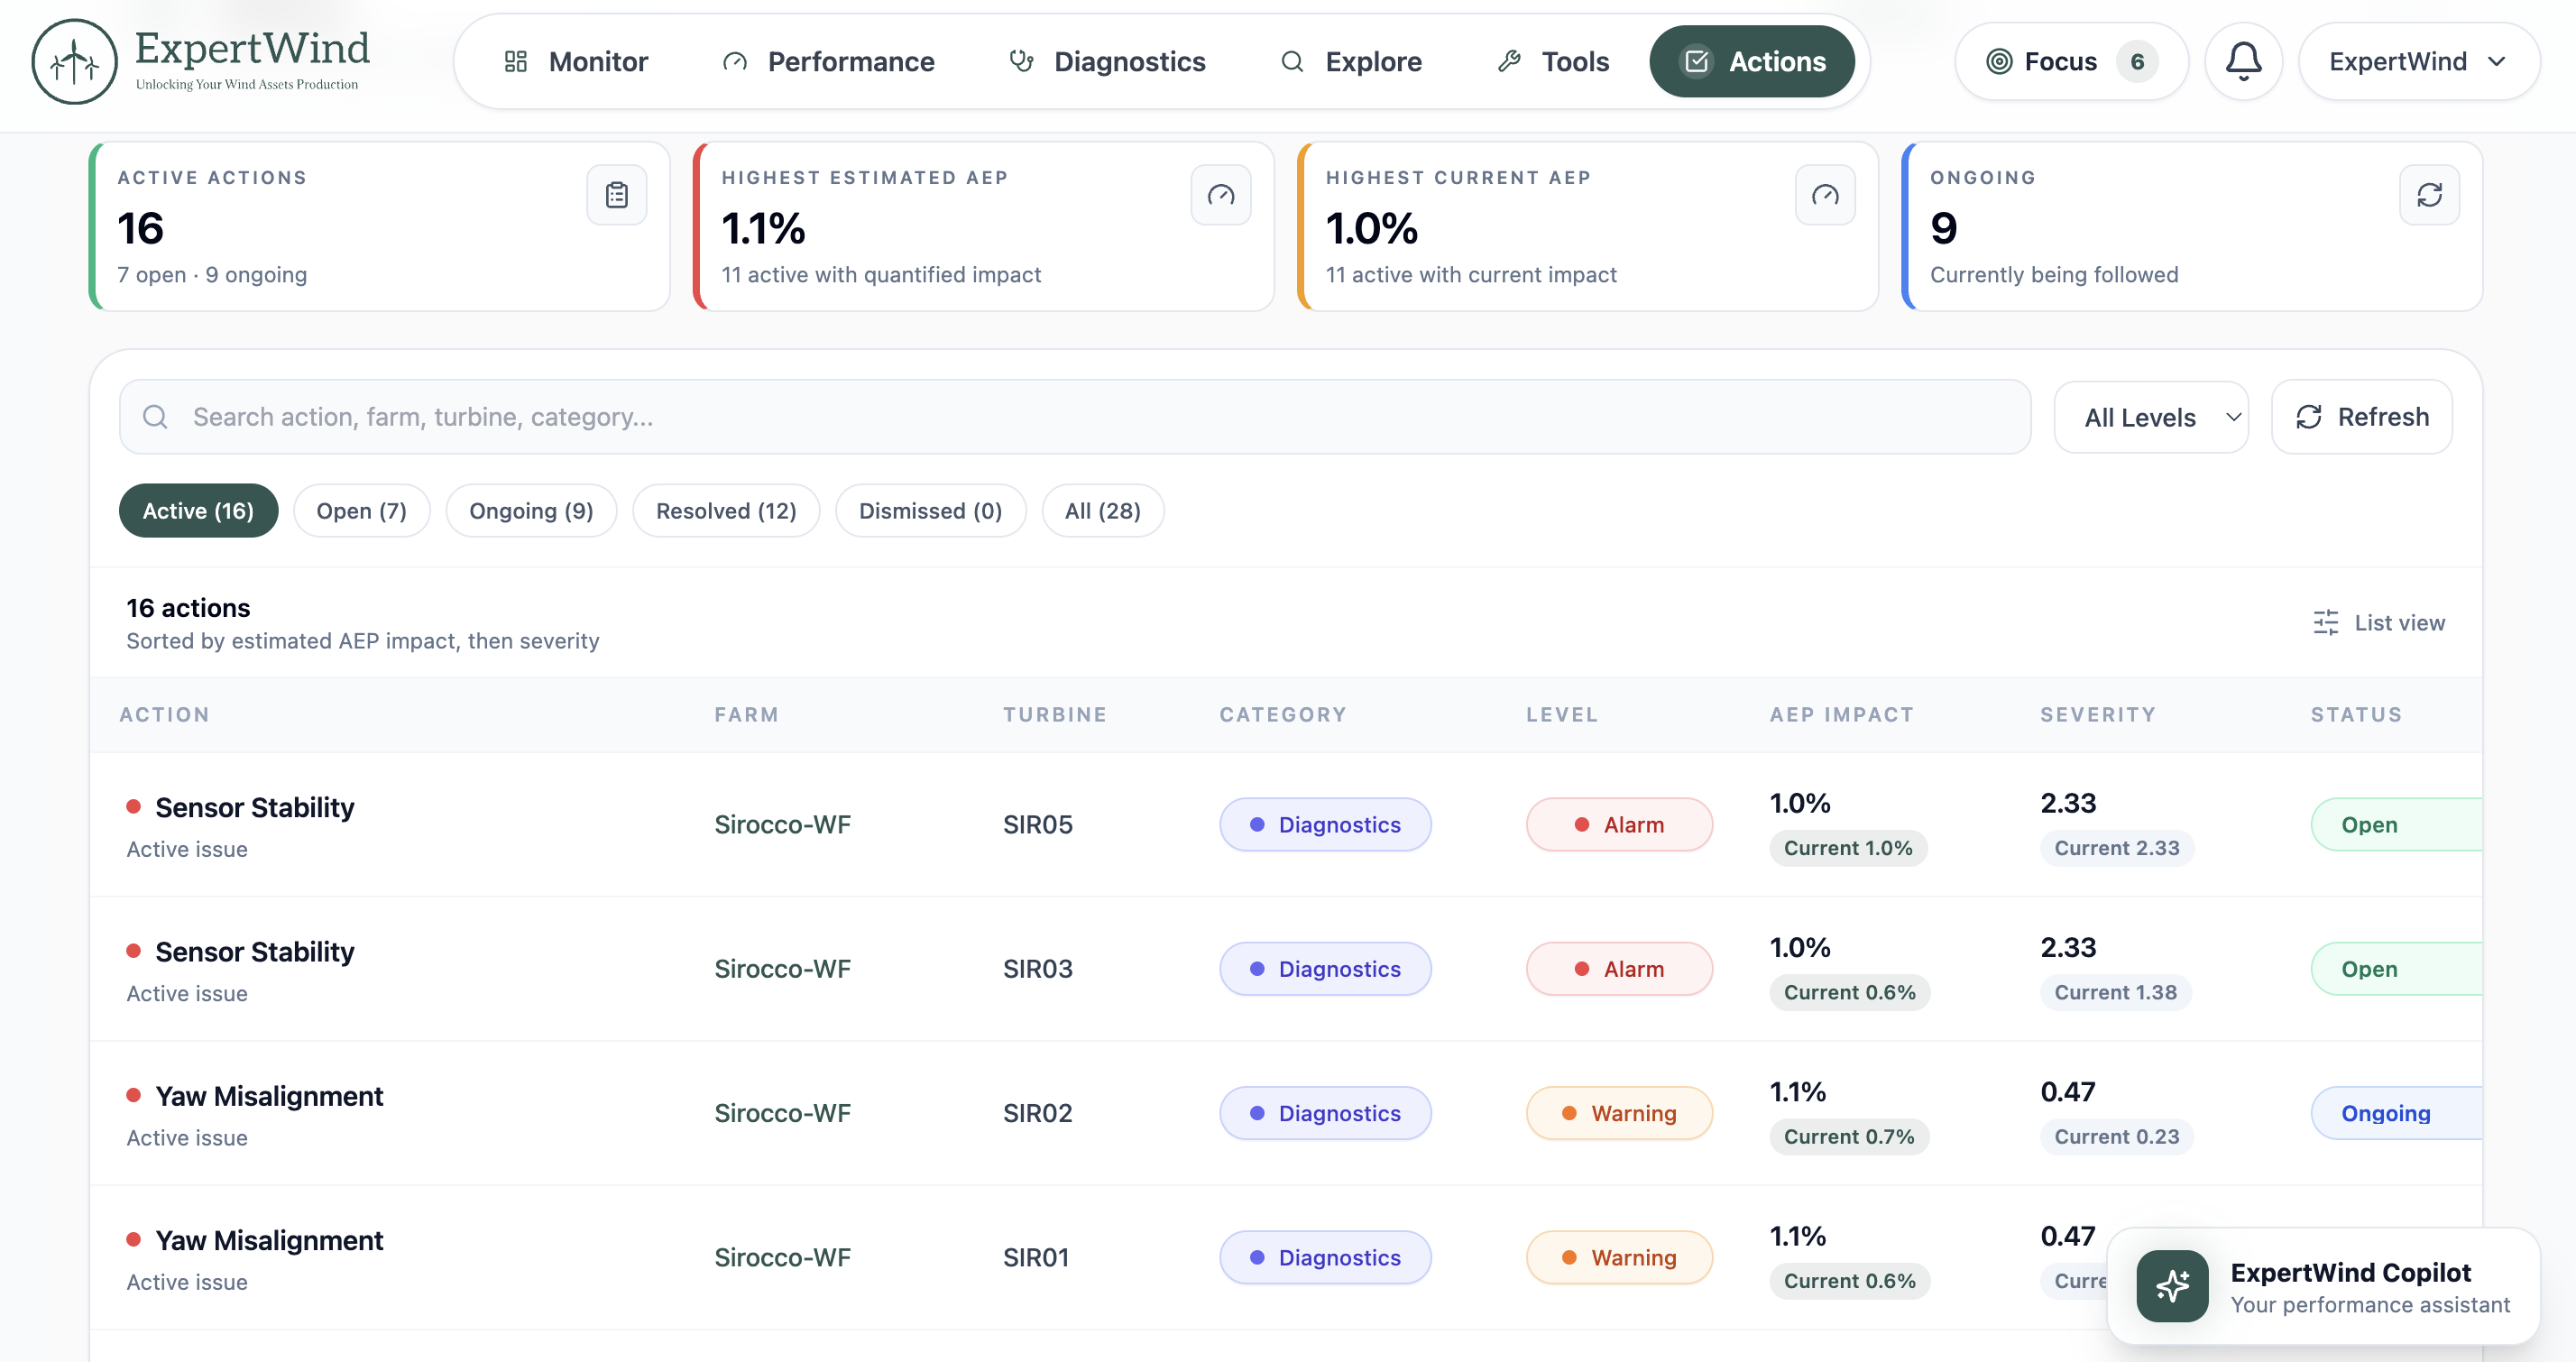Click the sync icon in Ongoing card

click(x=2429, y=195)
